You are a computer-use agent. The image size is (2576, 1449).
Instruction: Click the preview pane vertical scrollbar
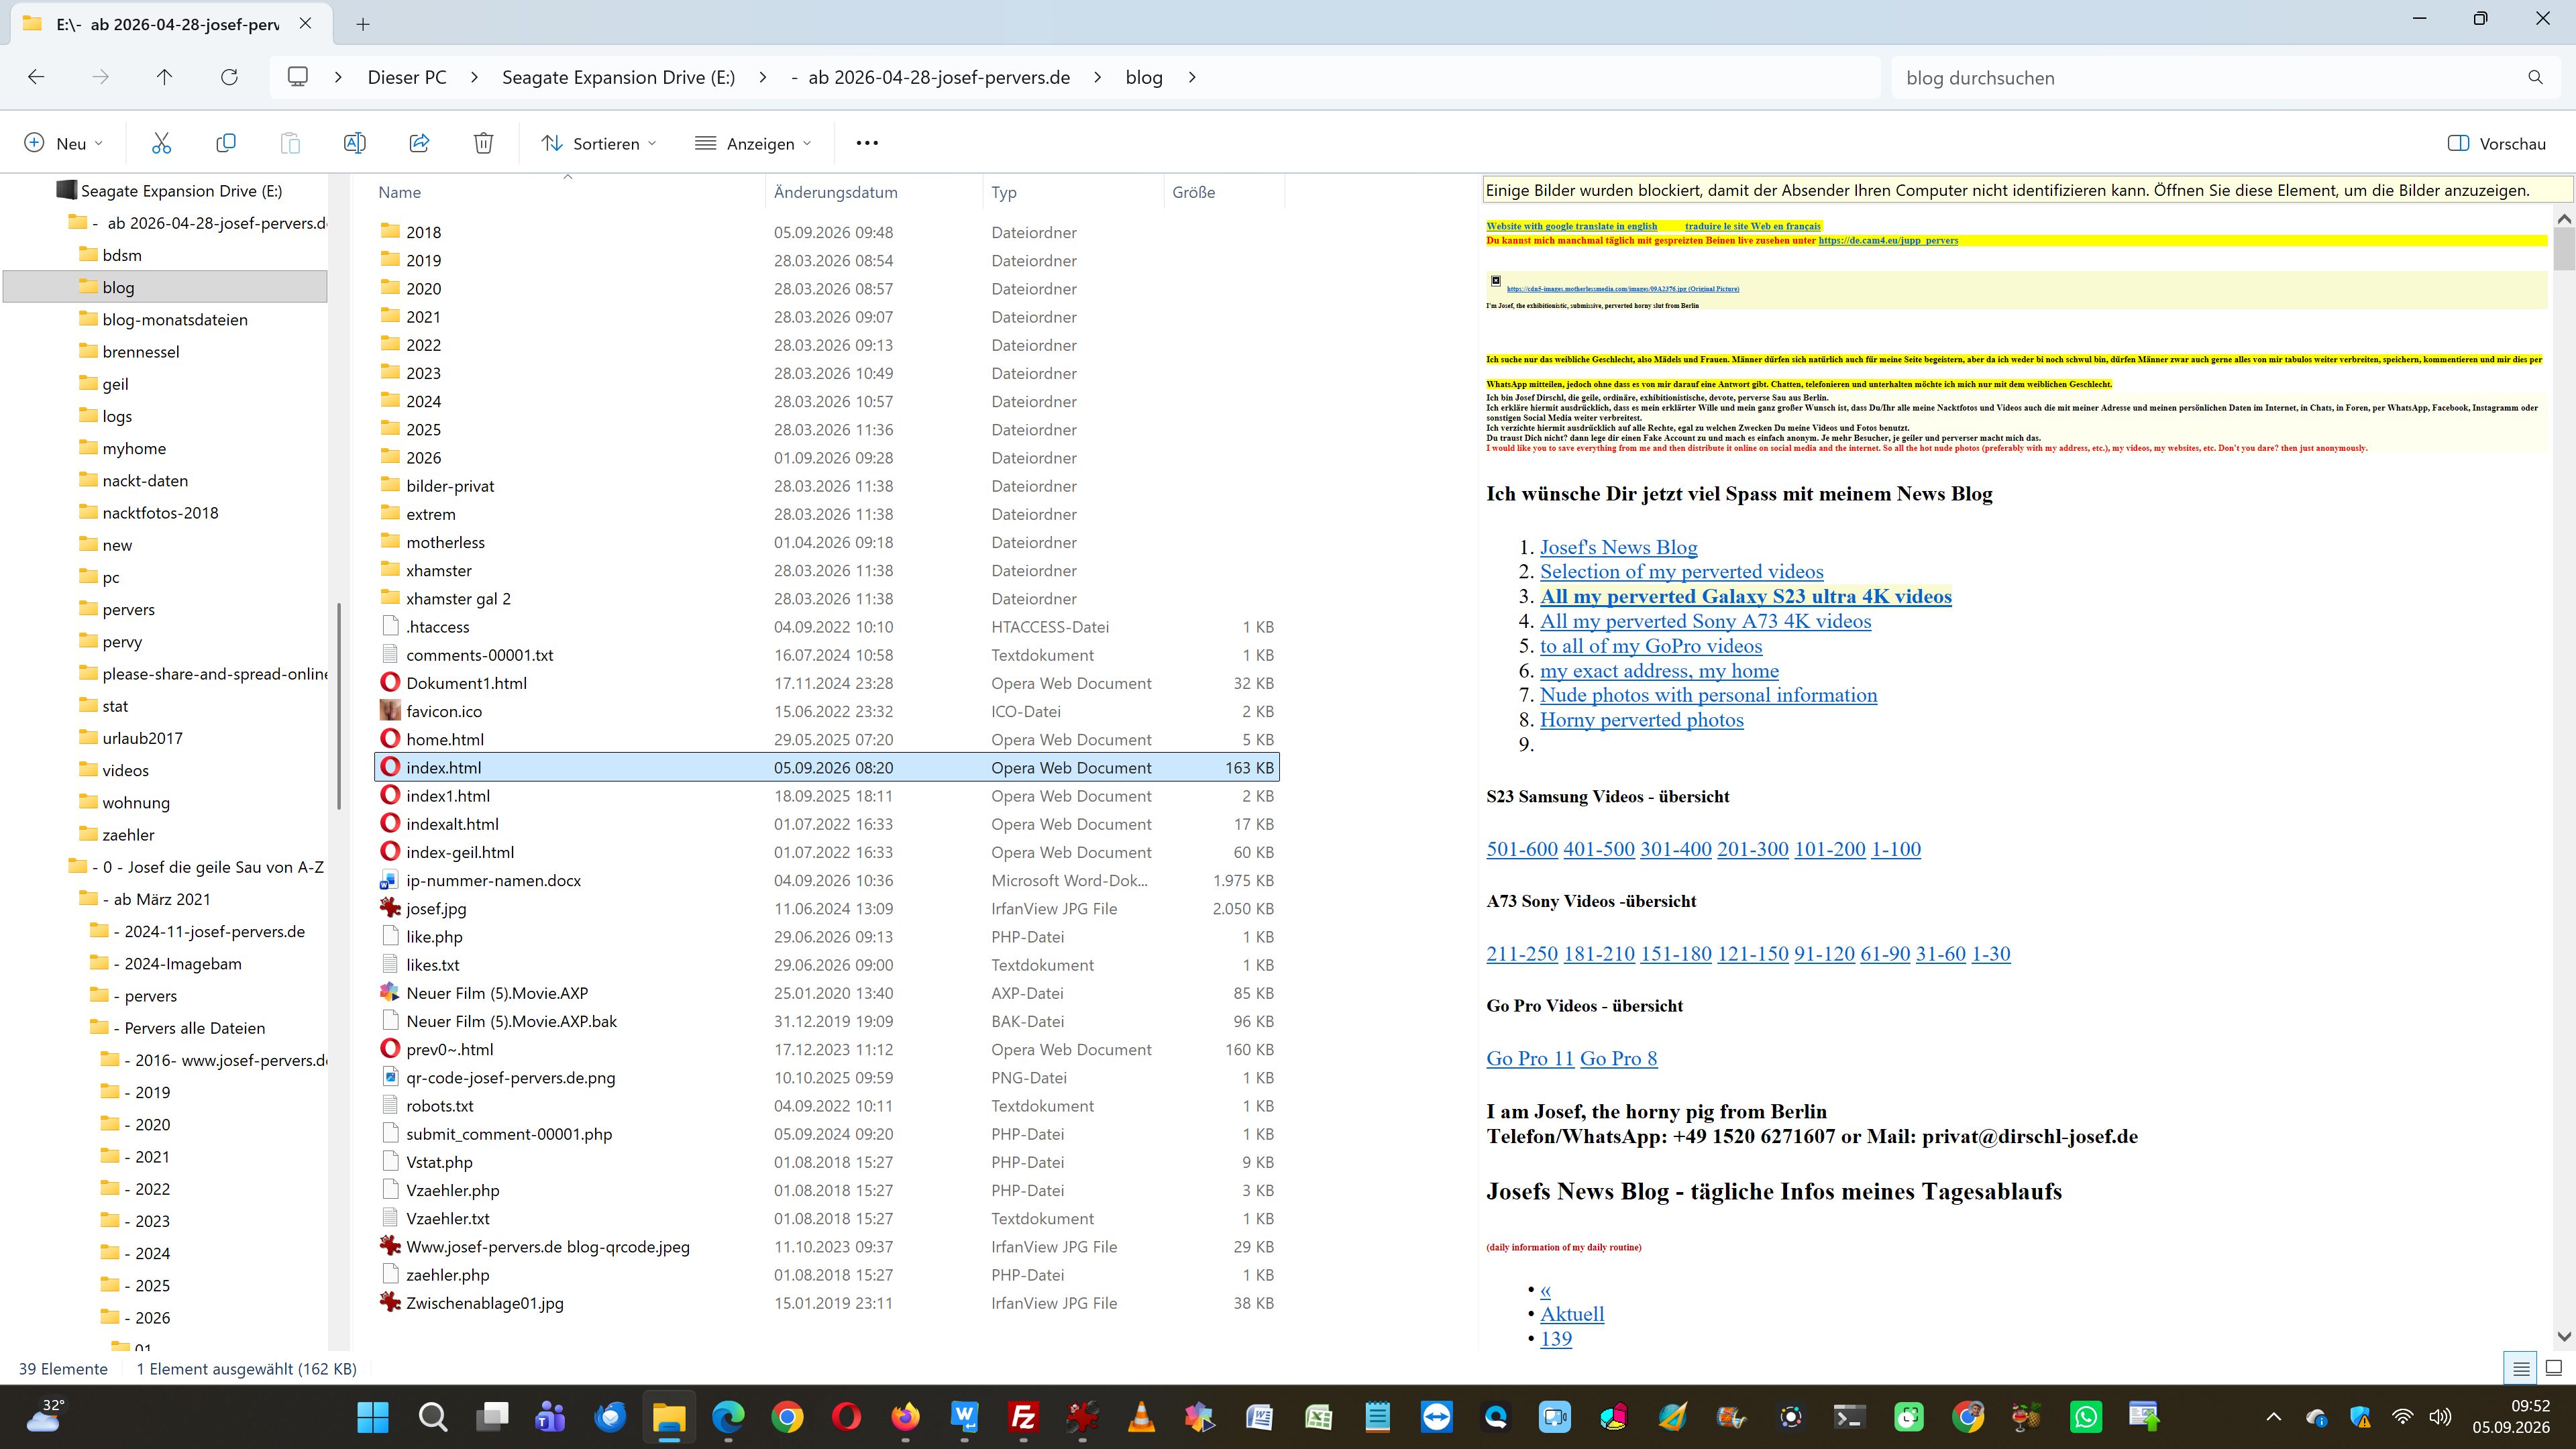[x=2563, y=777]
